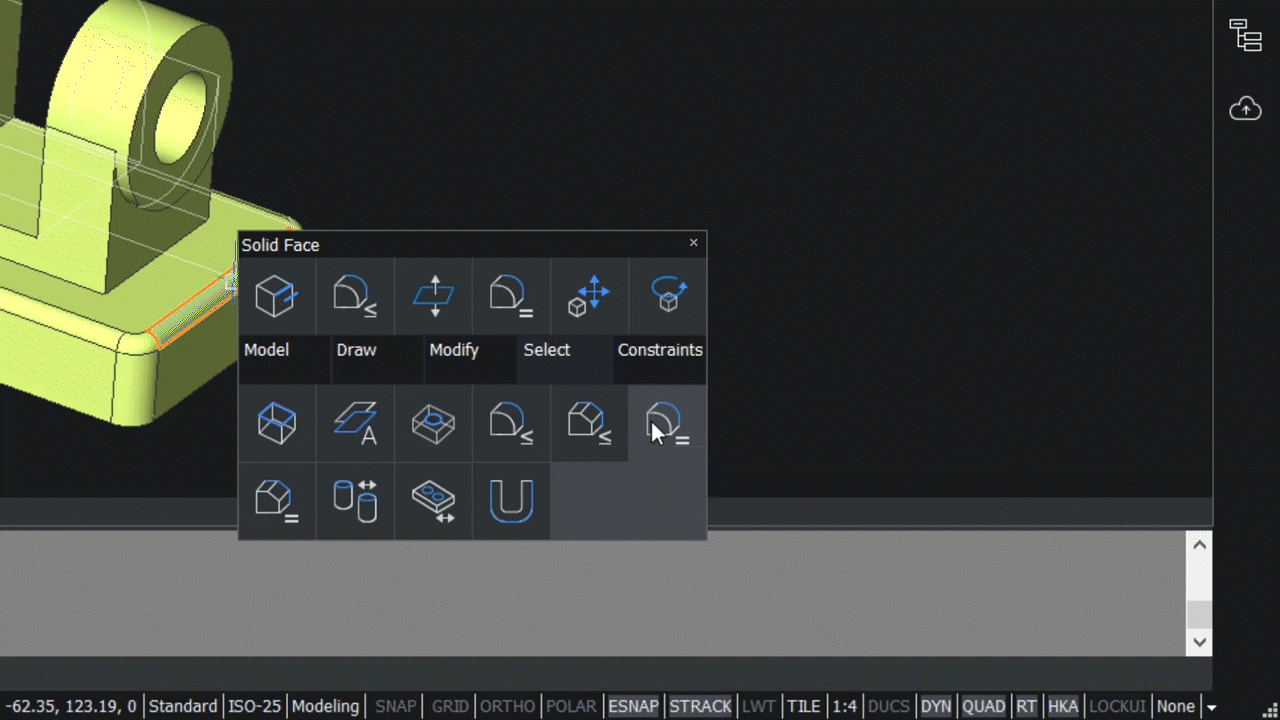Click the flip surface icon in the top row

(433, 296)
